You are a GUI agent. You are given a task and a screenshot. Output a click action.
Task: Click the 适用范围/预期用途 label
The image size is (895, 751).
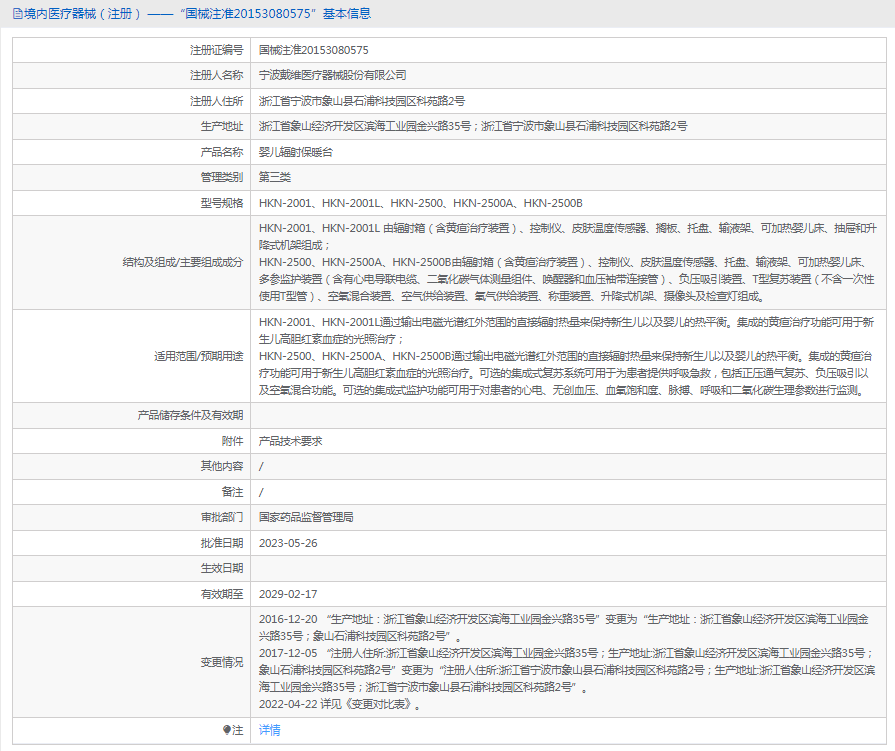(198, 357)
